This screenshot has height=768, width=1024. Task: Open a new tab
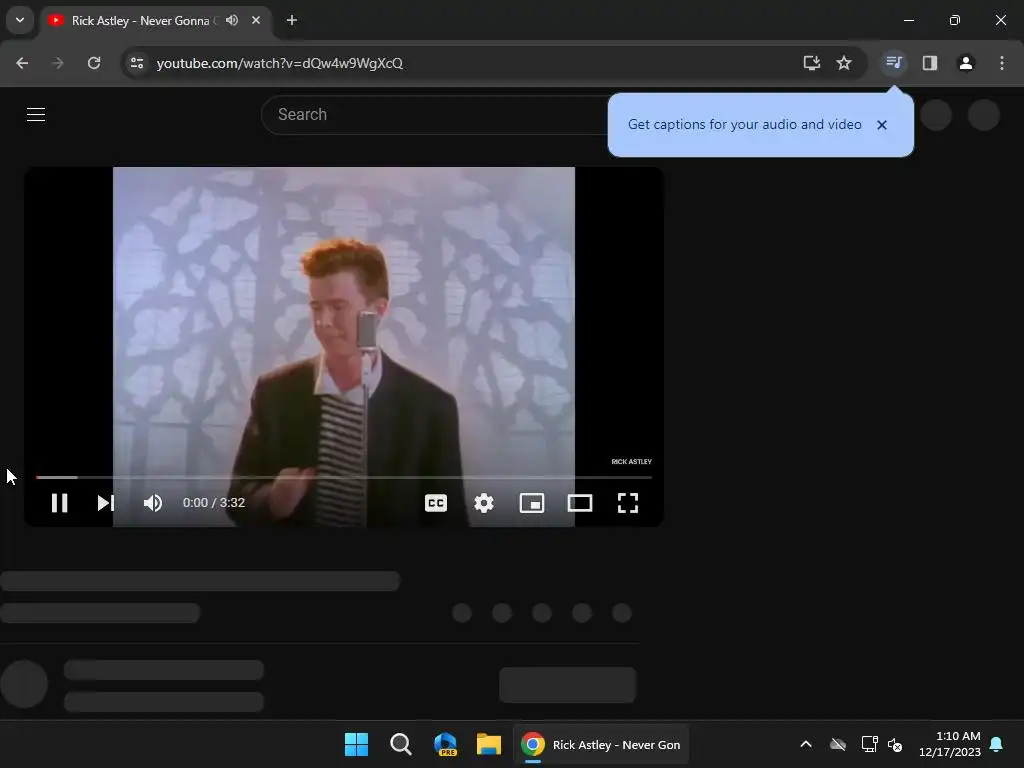(292, 20)
